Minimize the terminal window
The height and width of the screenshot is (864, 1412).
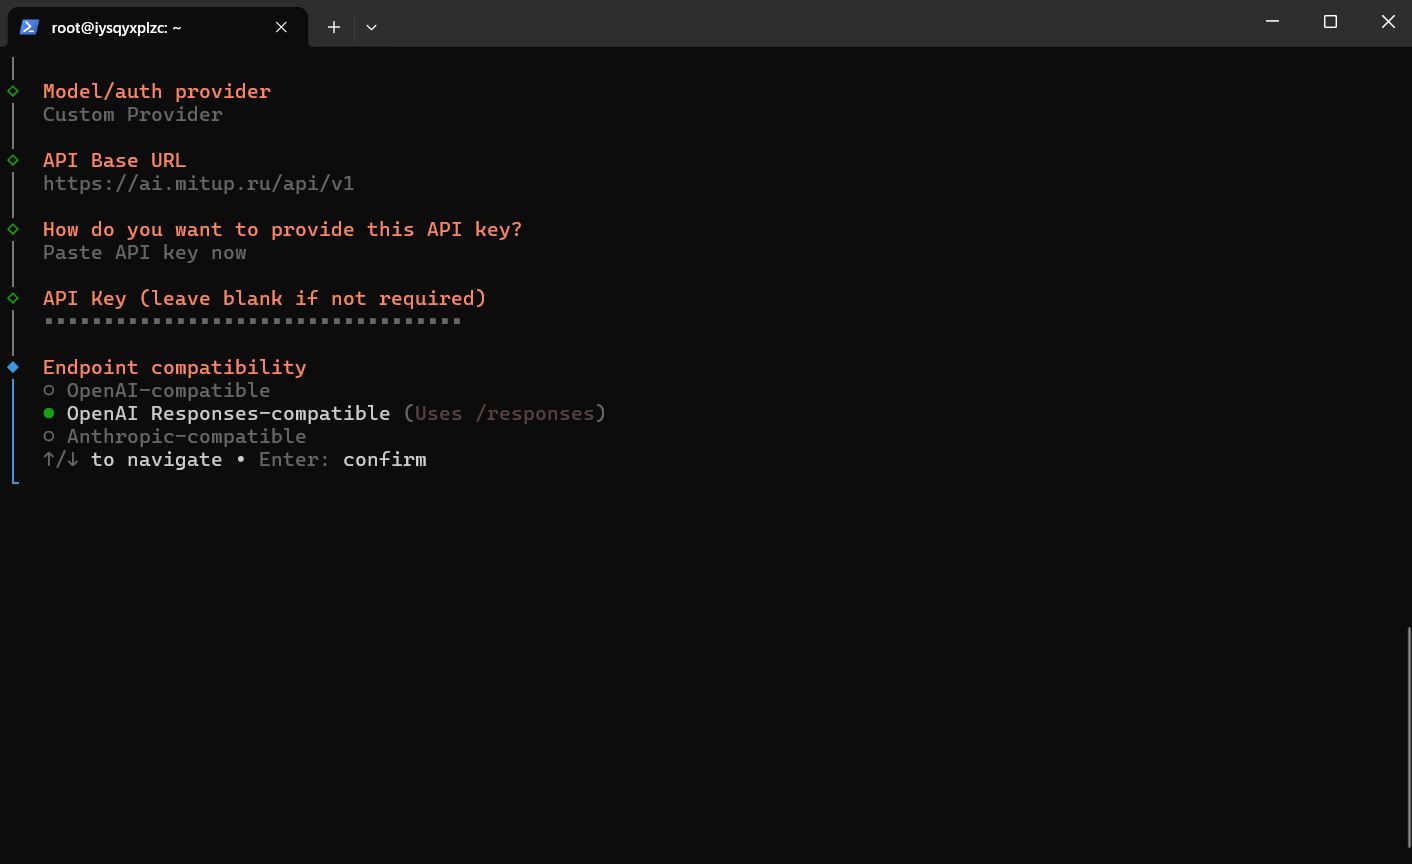point(1273,21)
